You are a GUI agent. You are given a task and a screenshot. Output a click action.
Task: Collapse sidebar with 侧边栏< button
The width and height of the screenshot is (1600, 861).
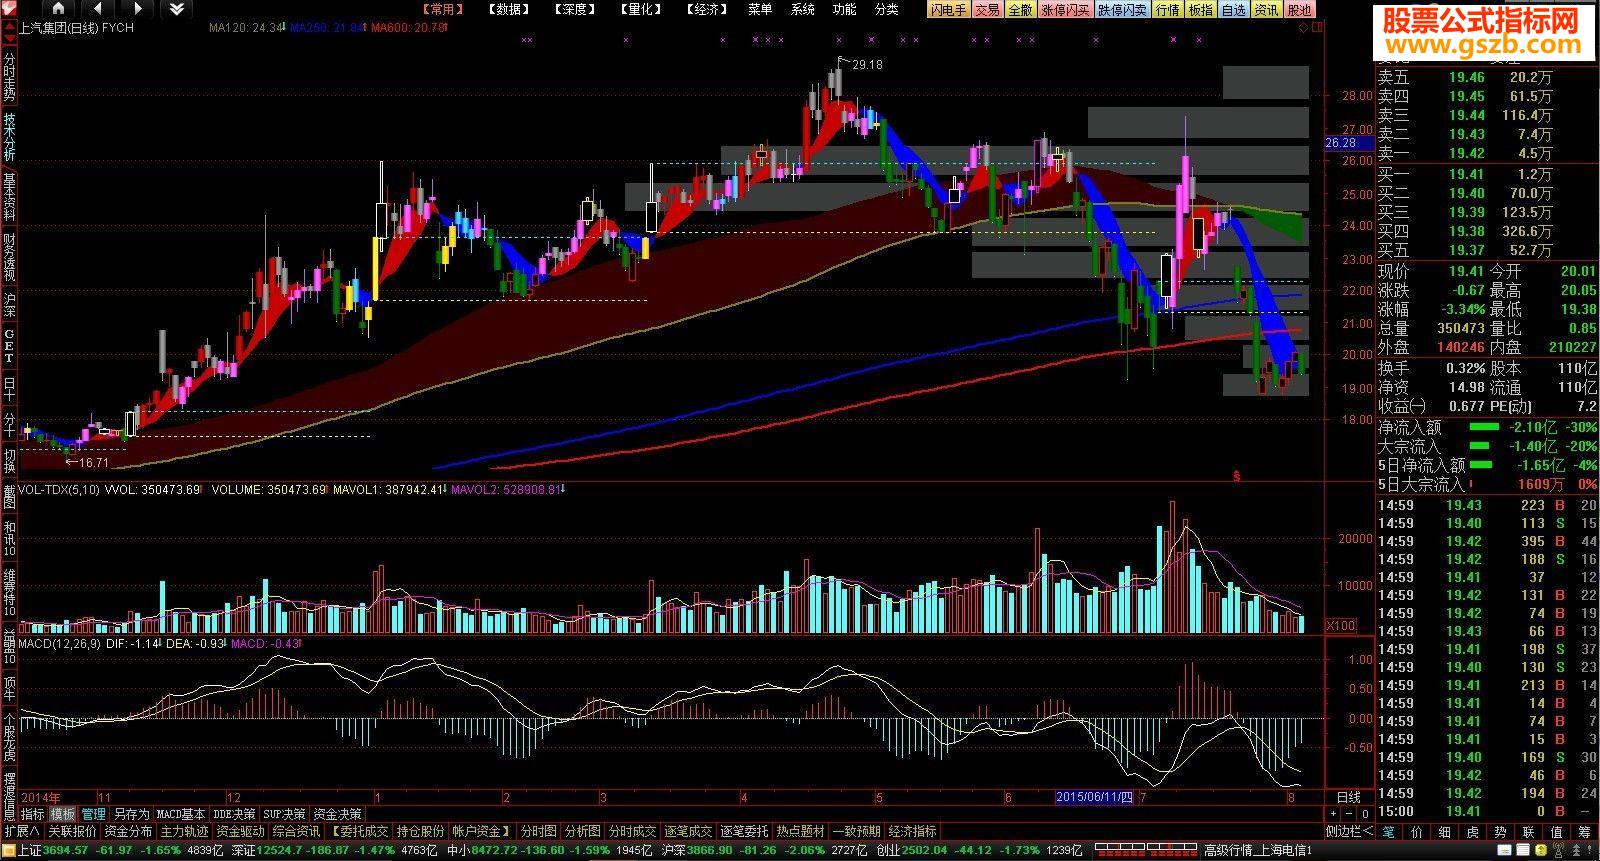1349,831
